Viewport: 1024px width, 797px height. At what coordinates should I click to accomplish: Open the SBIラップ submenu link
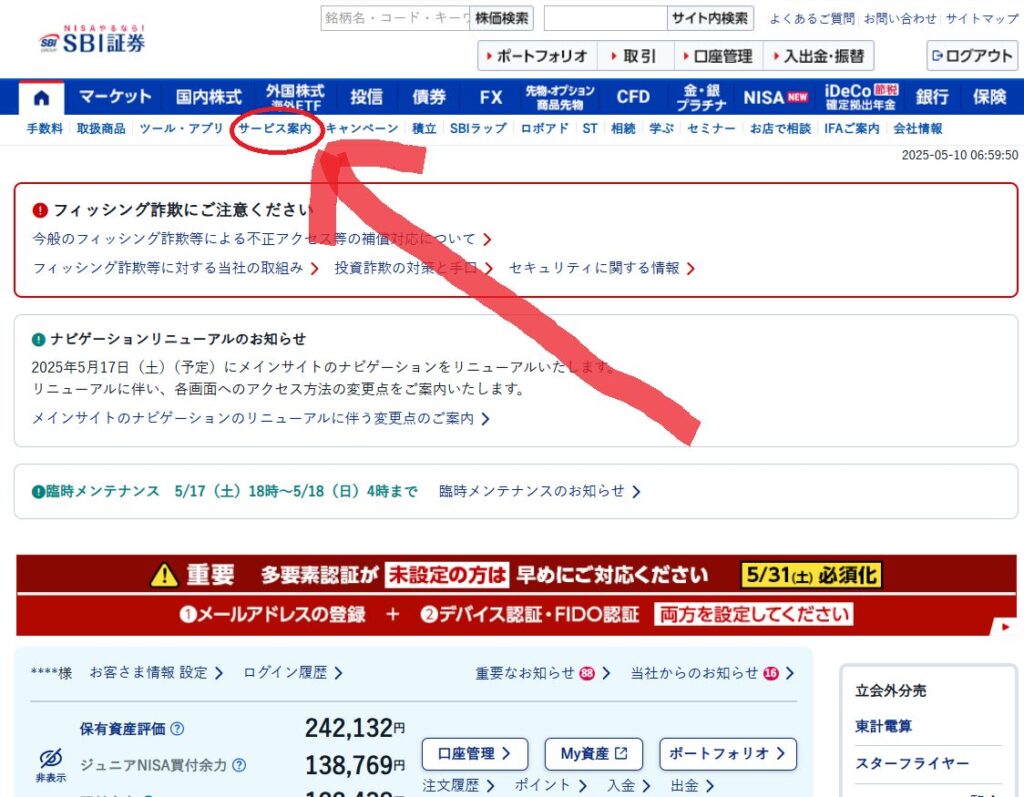pyautogui.click(x=478, y=128)
